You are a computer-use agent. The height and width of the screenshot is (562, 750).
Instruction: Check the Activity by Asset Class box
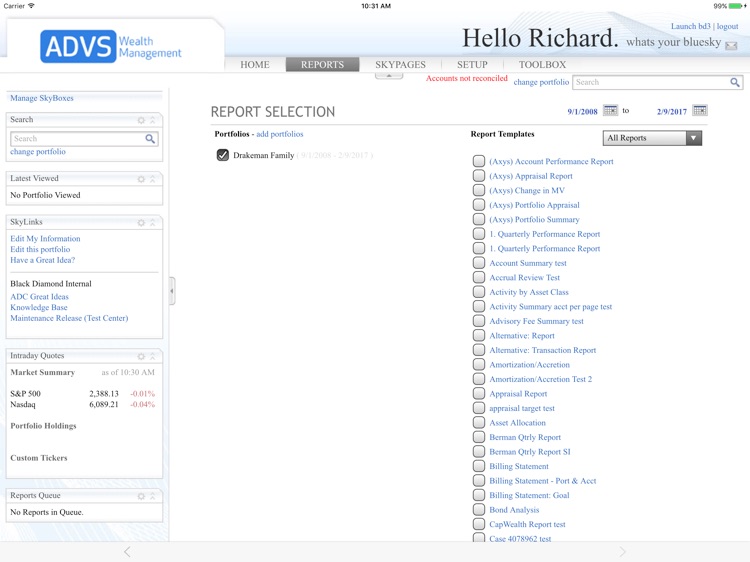click(x=479, y=292)
